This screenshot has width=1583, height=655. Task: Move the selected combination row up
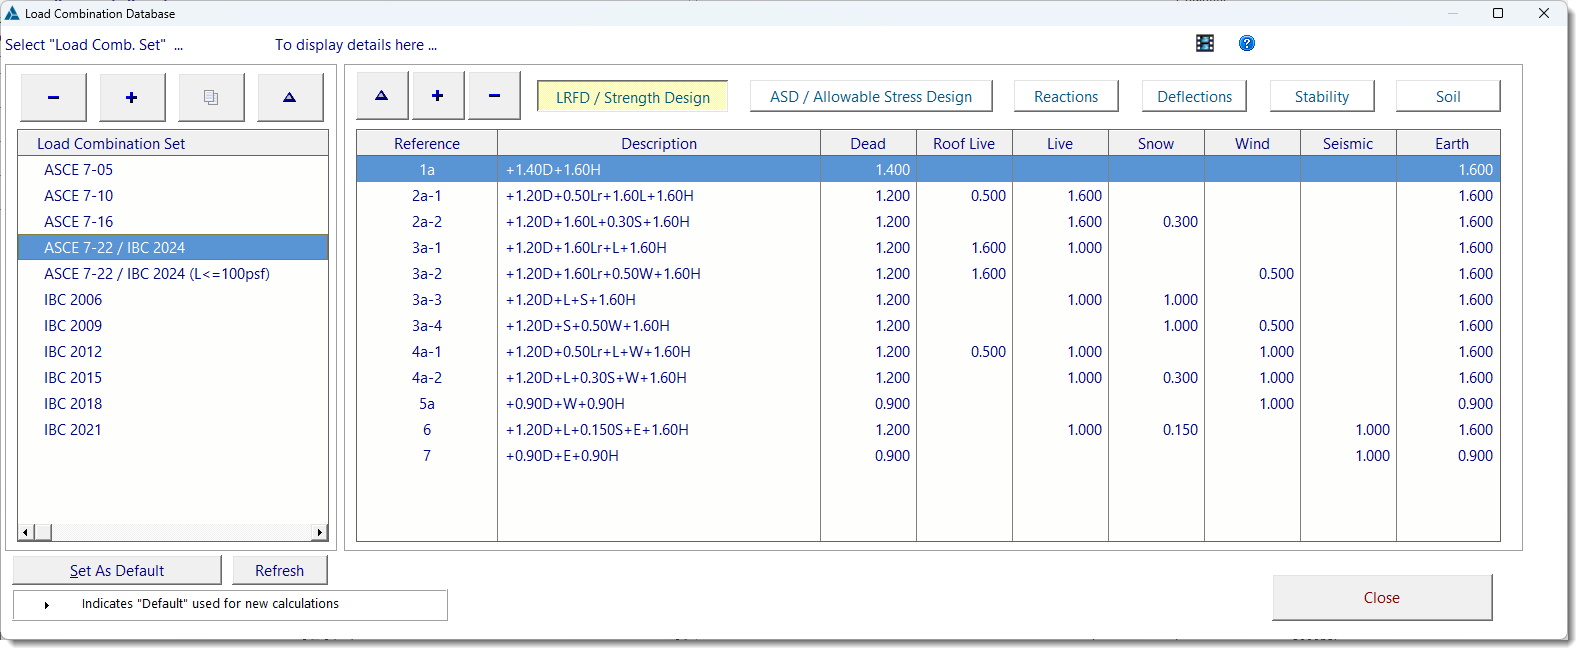tap(382, 96)
